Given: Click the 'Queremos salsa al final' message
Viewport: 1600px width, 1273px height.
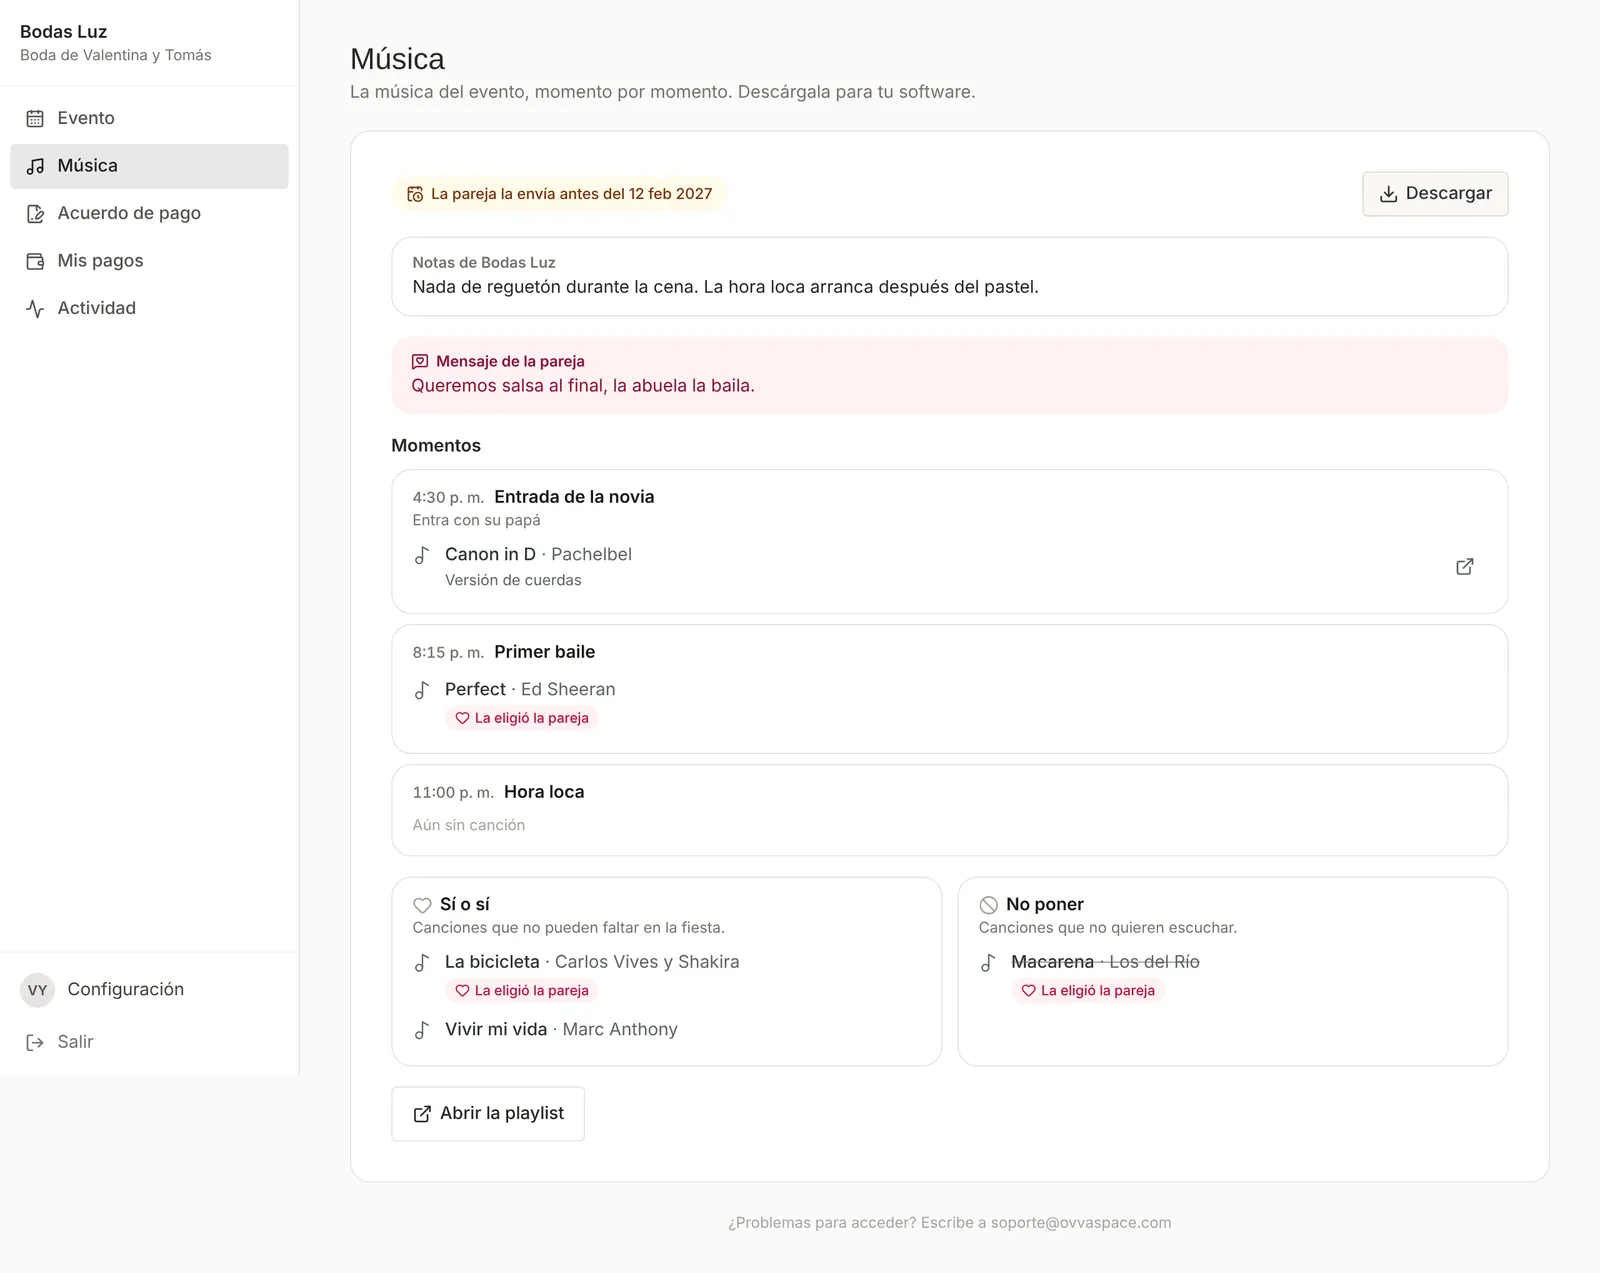Looking at the screenshot, I should tap(583, 386).
